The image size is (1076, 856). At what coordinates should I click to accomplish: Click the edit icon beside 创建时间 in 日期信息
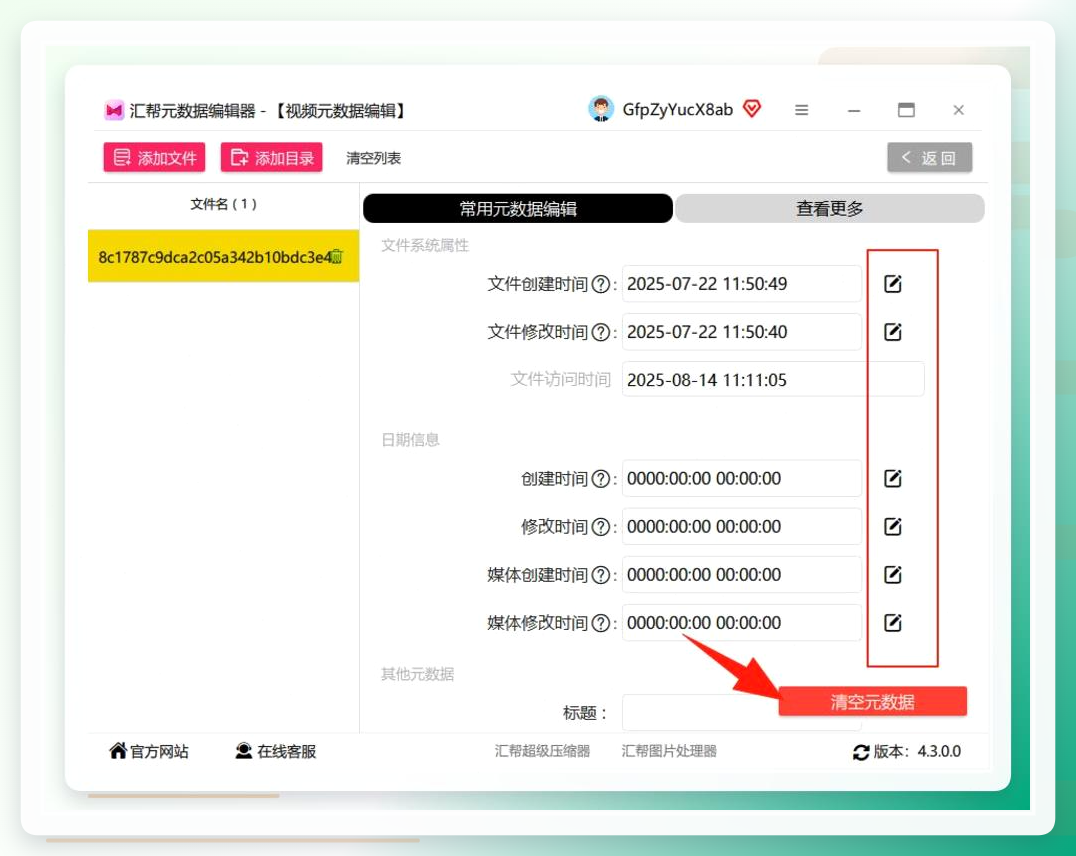pyautogui.click(x=892, y=478)
